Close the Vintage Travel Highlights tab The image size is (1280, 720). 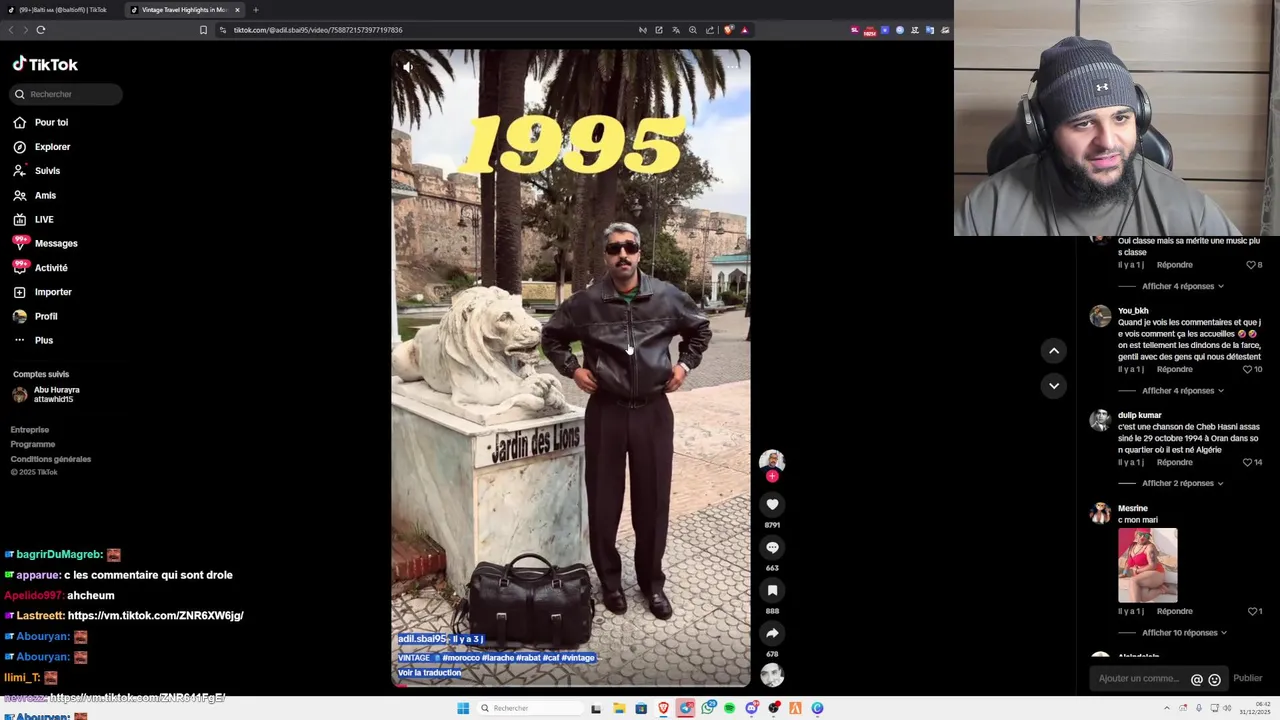(x=237, y=10)
